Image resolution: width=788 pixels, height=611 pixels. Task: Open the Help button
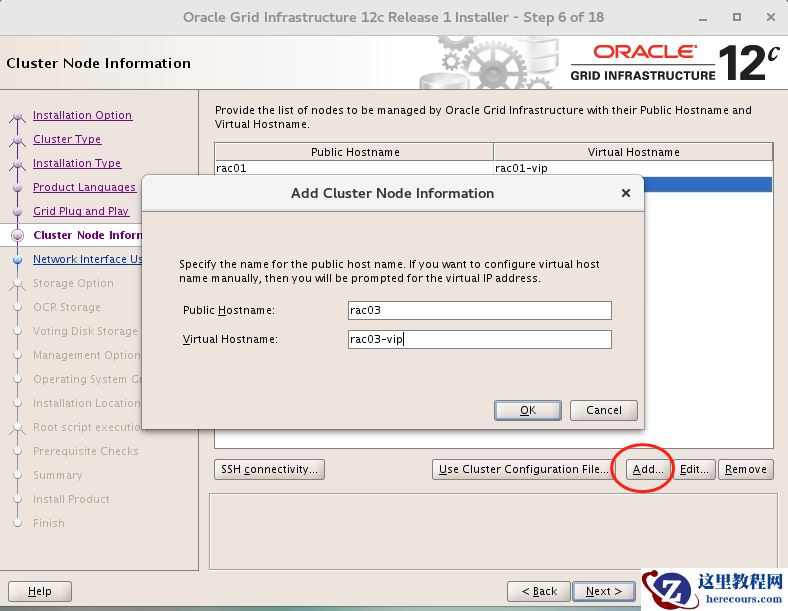tap(40, 591)
